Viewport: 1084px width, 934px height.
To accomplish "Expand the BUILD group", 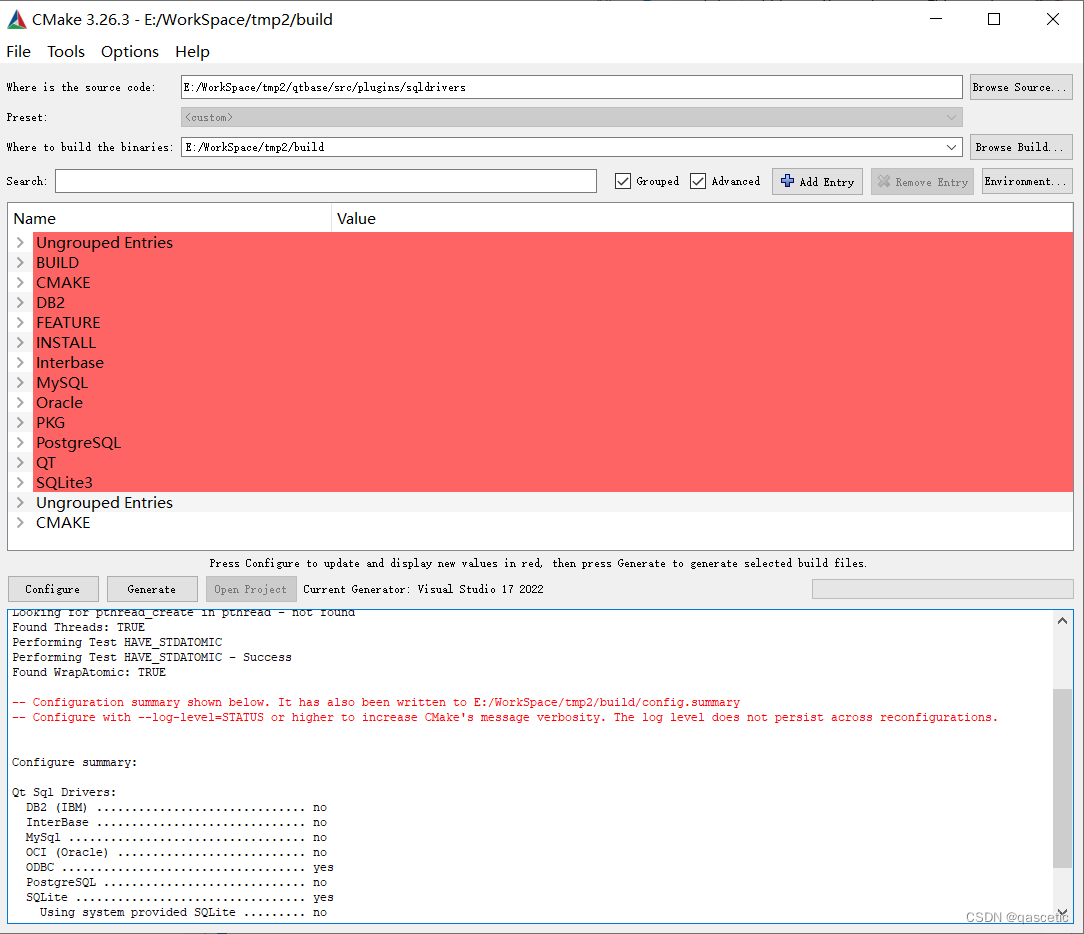I will point(20,263).
